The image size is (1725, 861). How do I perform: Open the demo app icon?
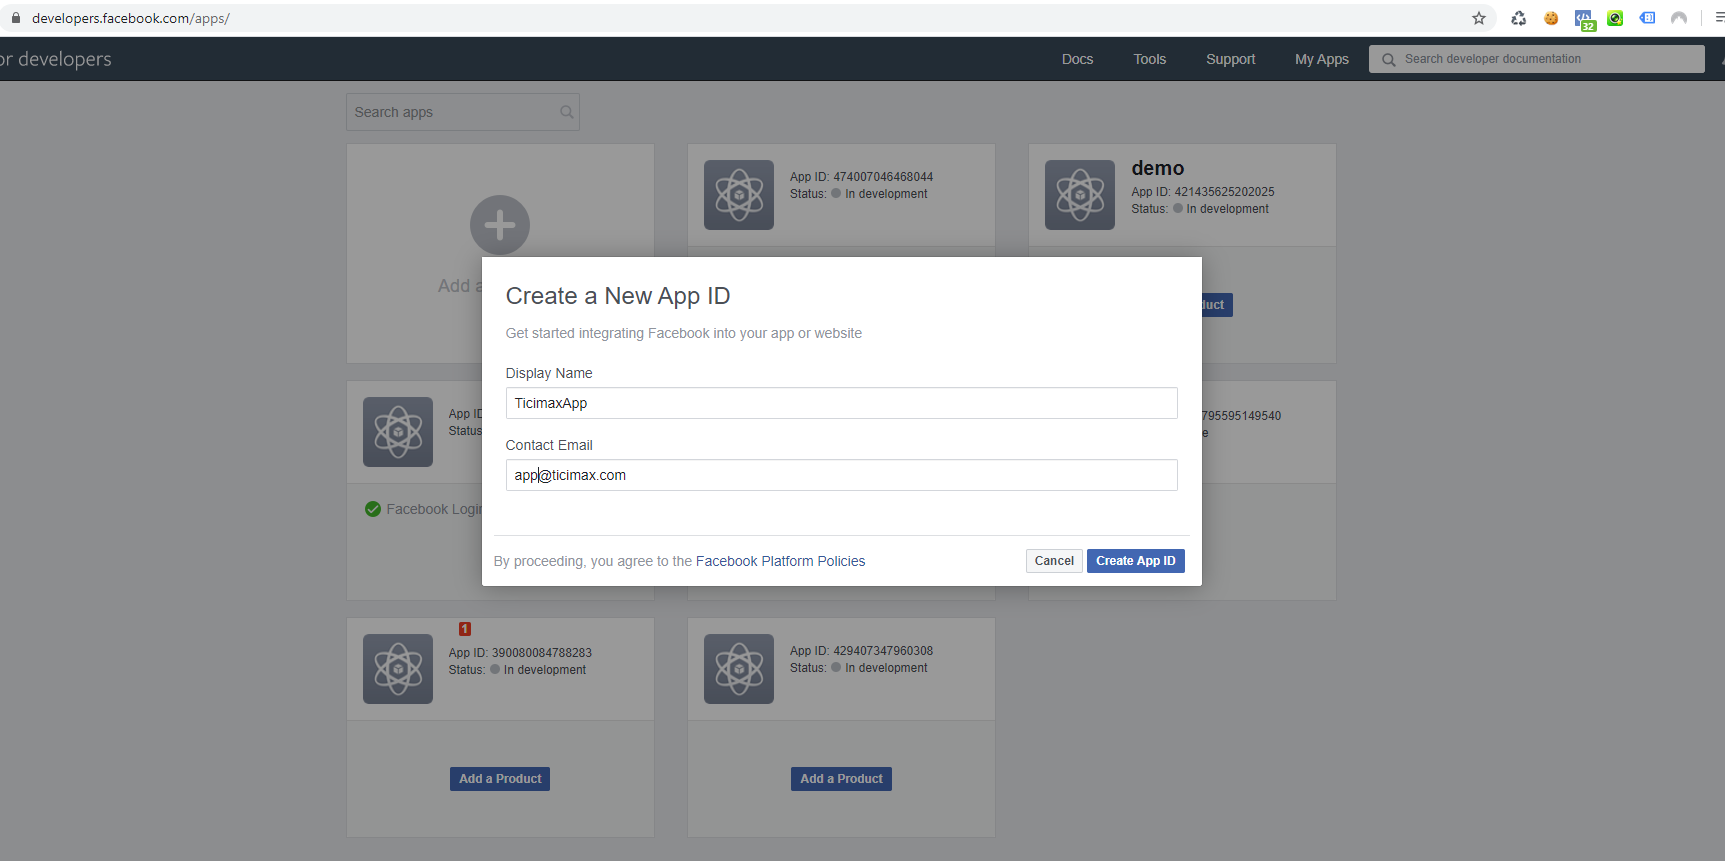(1080, 195)
